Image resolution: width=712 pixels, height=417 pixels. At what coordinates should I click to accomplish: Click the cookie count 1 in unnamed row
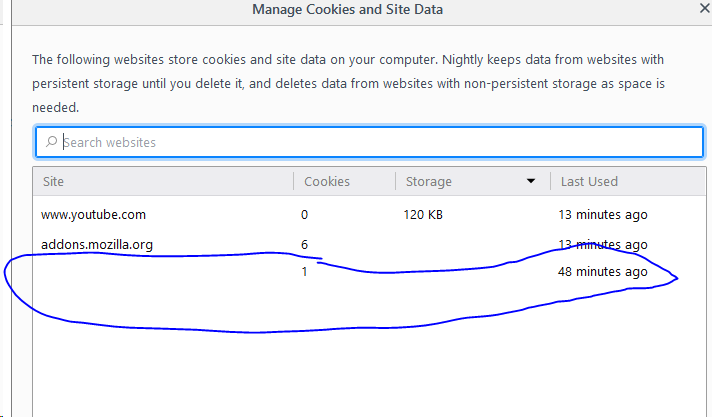point(304,272)
